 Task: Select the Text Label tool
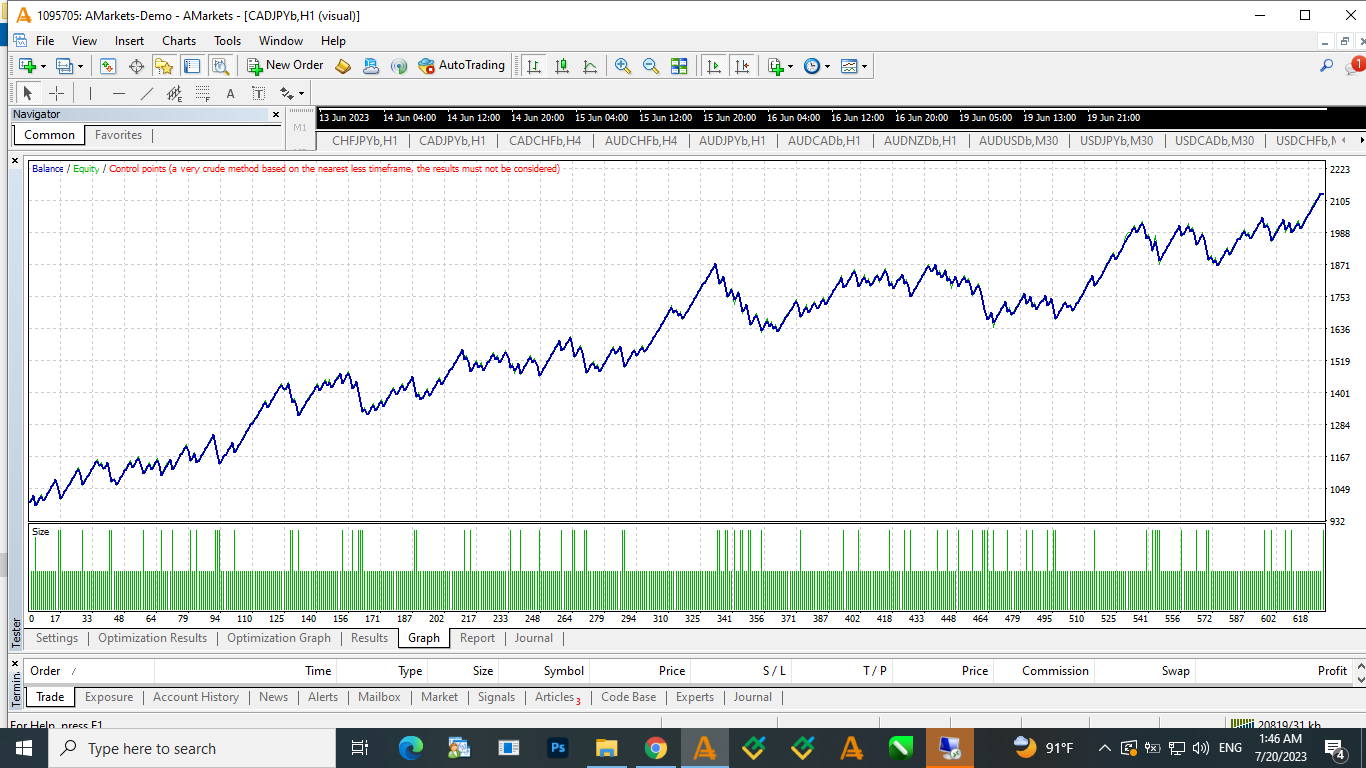pyautogui.click(x=258, y=93)
